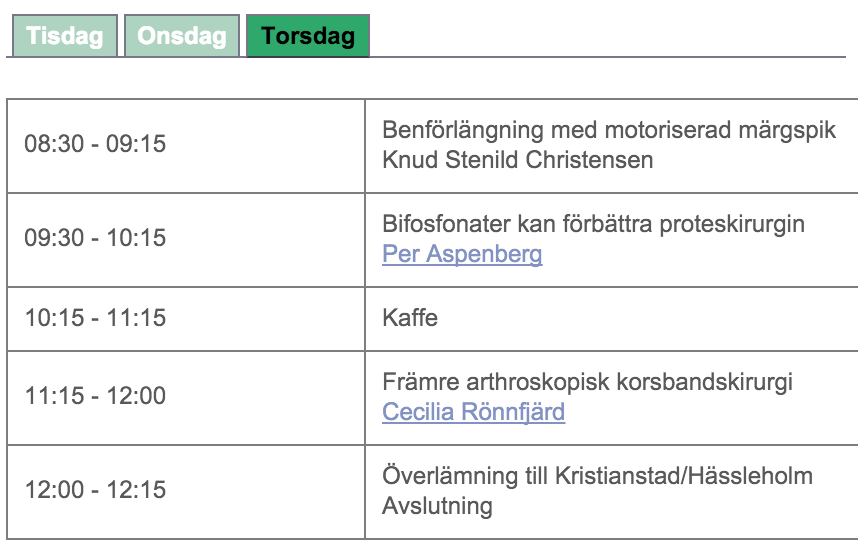The image size is (858, 560).
Task: Click the Kaffe entry text
Action: 410,317
